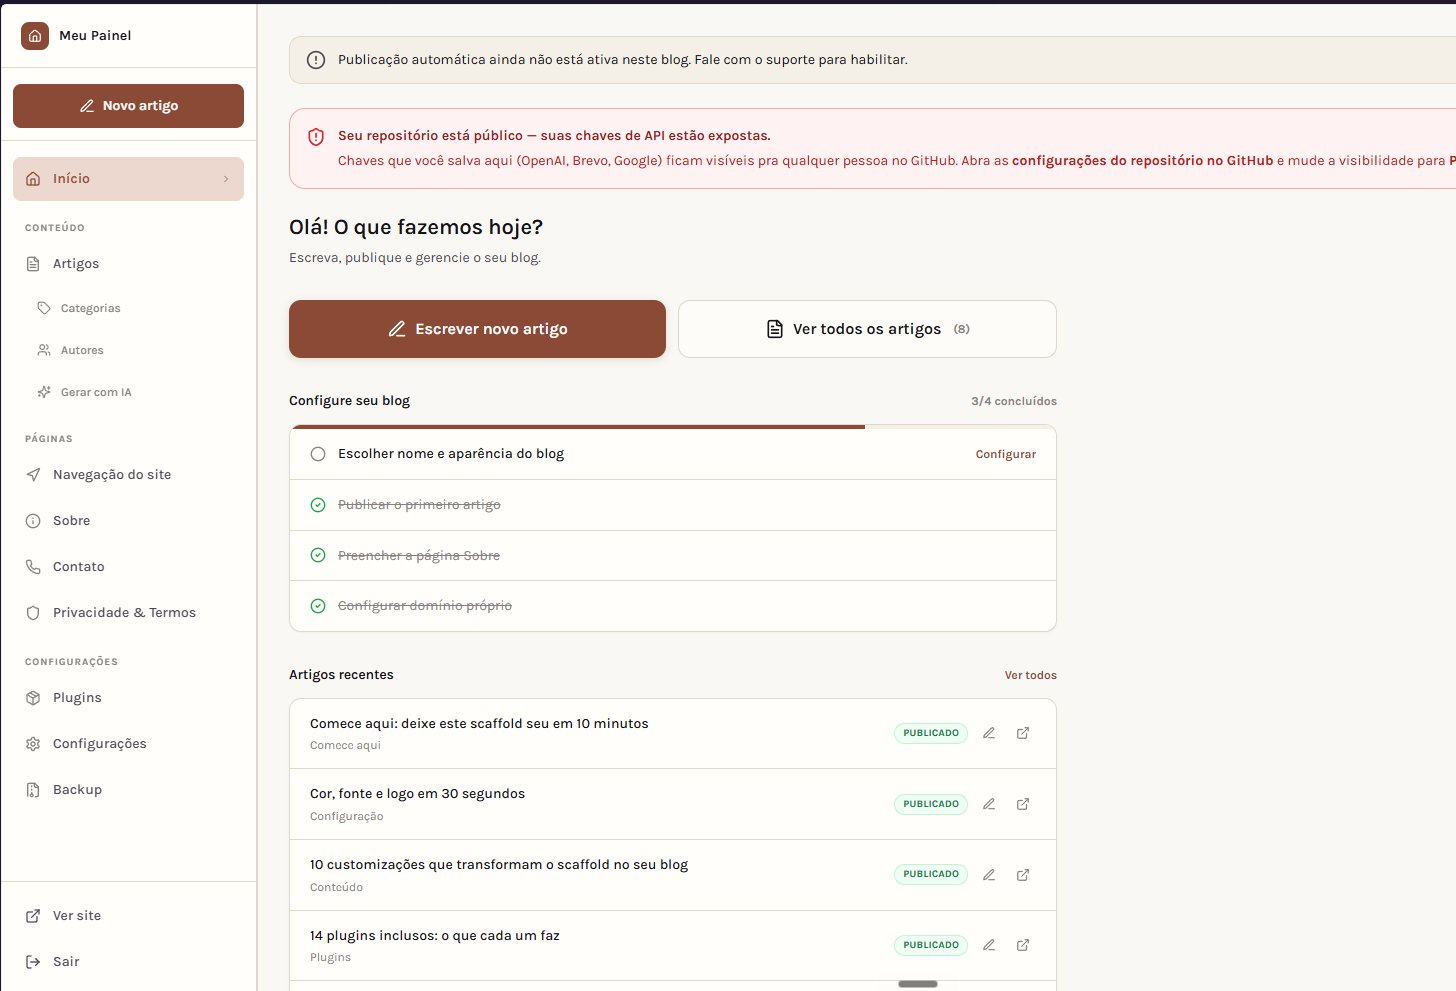Click Escrever novo artigo button
Viewport: 1456px width, 991px height.
[x=477, y=329]
